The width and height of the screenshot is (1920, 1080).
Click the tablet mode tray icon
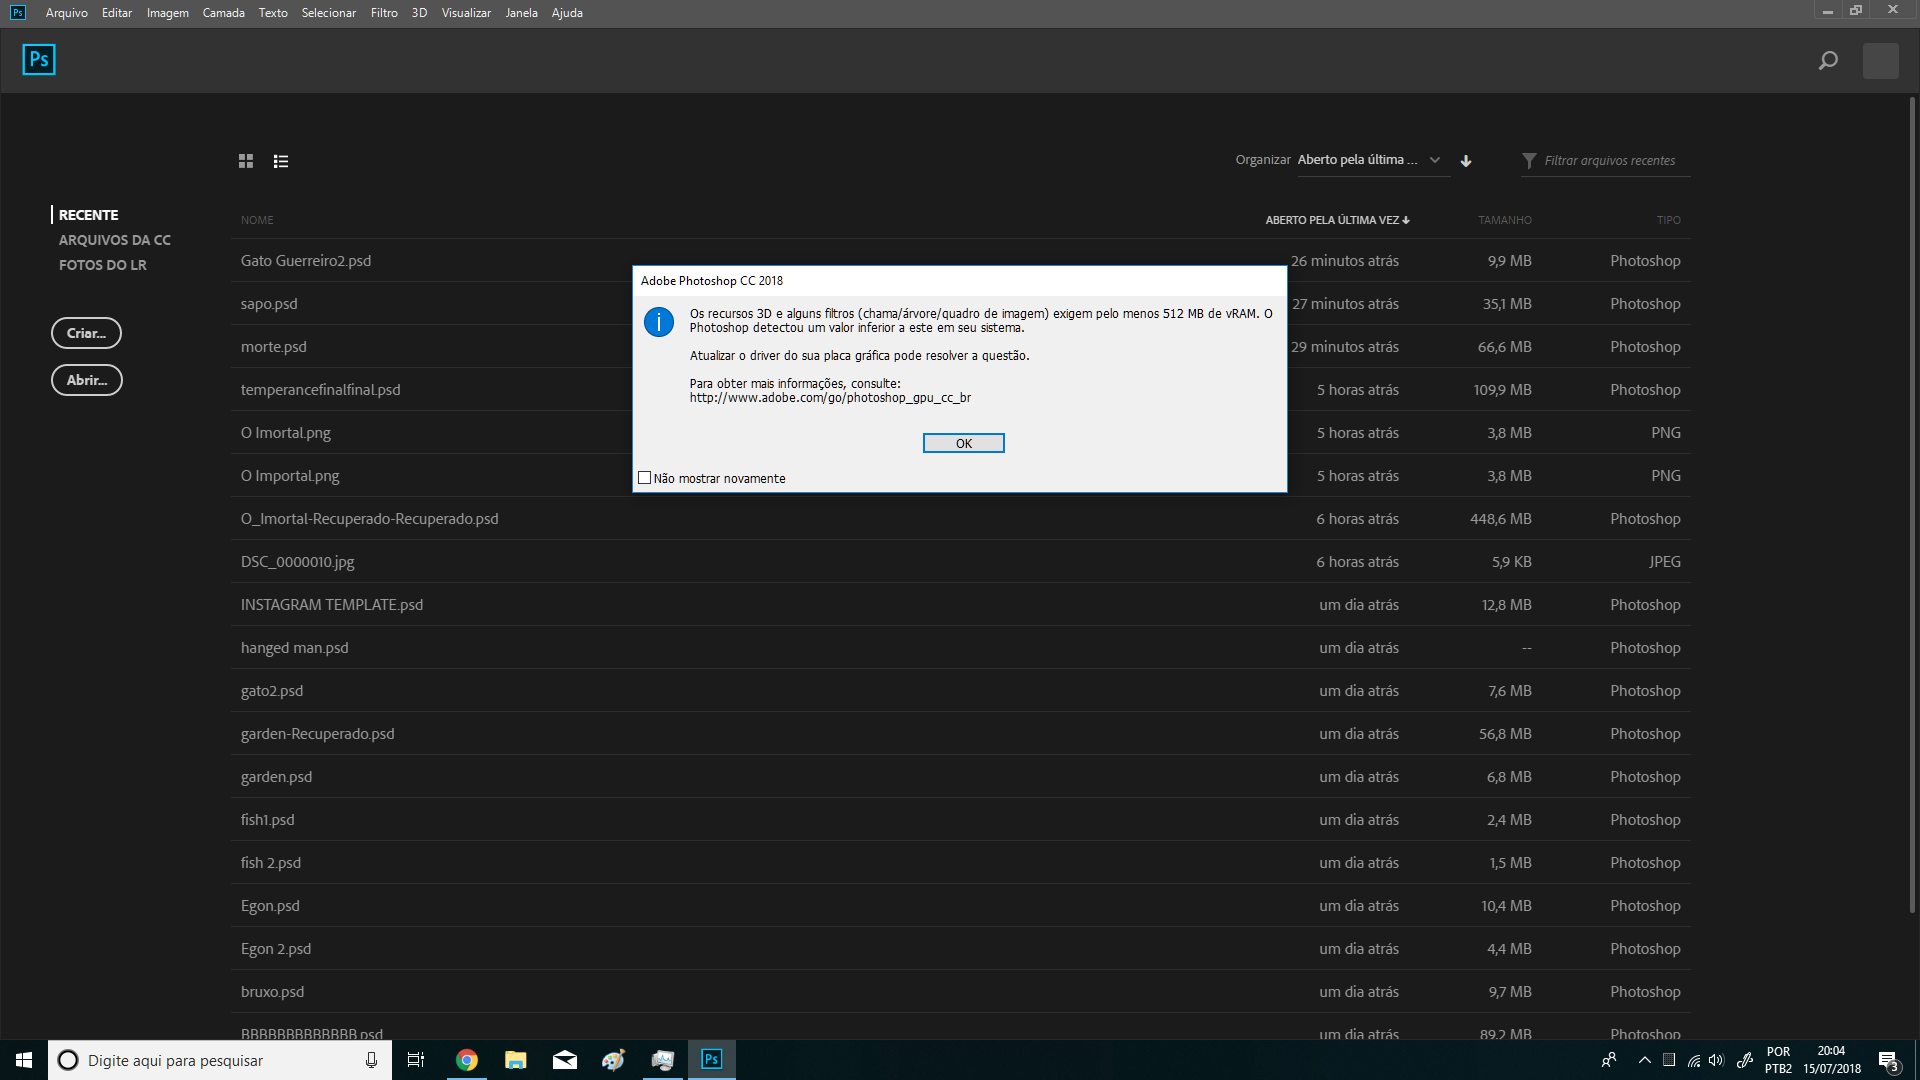coord(1669,1060)
